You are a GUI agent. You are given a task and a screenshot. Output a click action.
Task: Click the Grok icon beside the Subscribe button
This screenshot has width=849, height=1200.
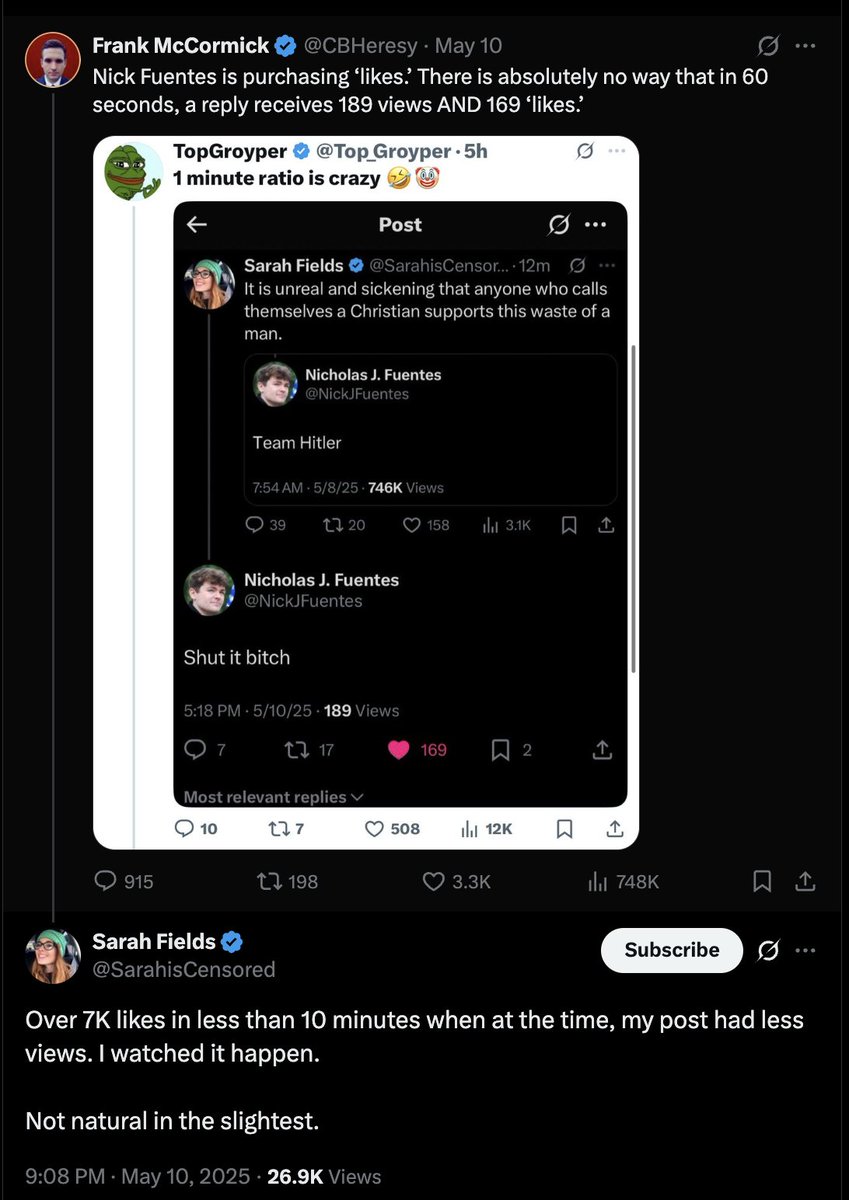pos(769,950)
